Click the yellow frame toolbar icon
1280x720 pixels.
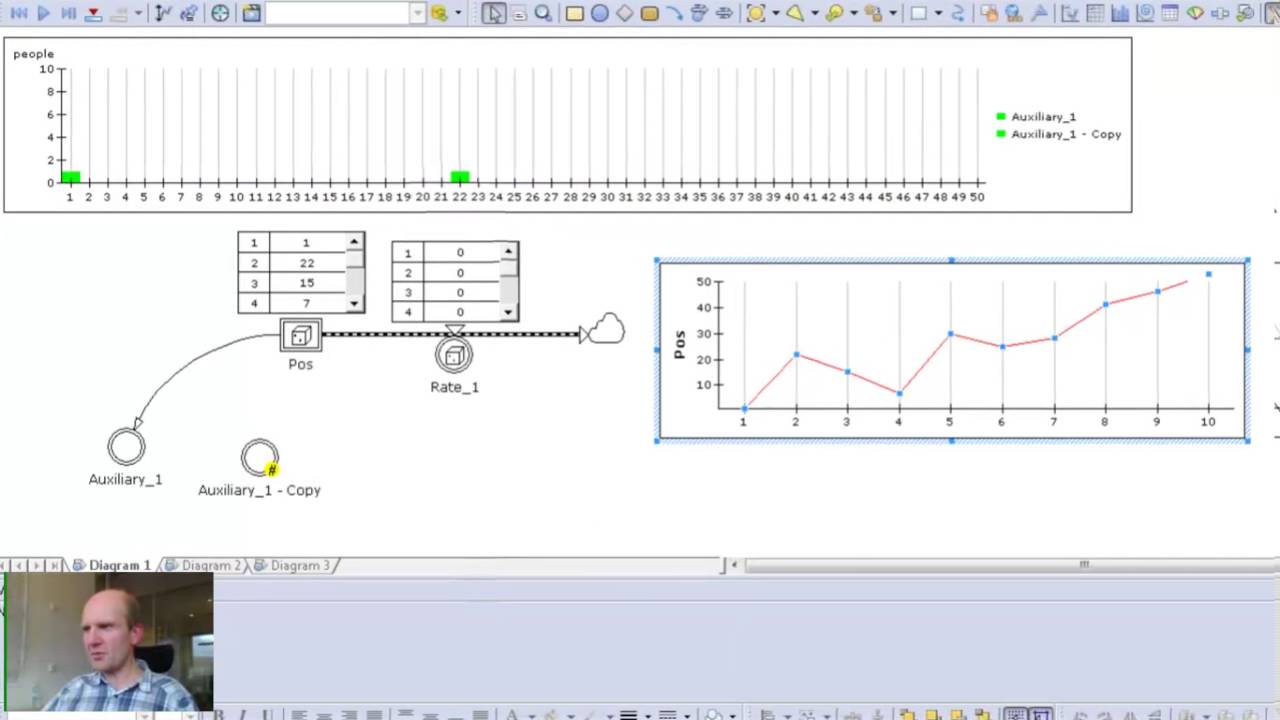(755, 13)
